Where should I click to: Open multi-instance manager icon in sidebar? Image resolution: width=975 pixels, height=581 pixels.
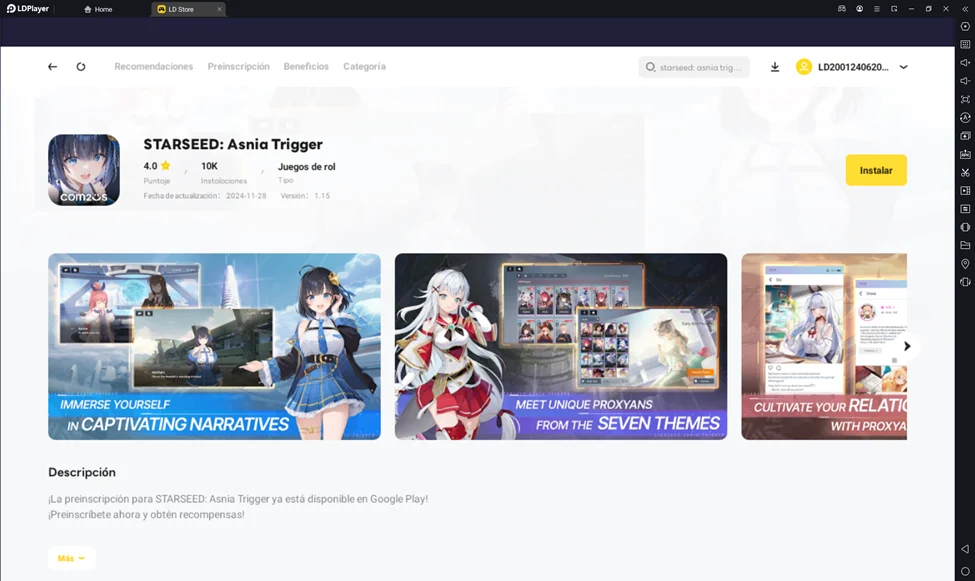pyautogui.click(x=965, y=136)
